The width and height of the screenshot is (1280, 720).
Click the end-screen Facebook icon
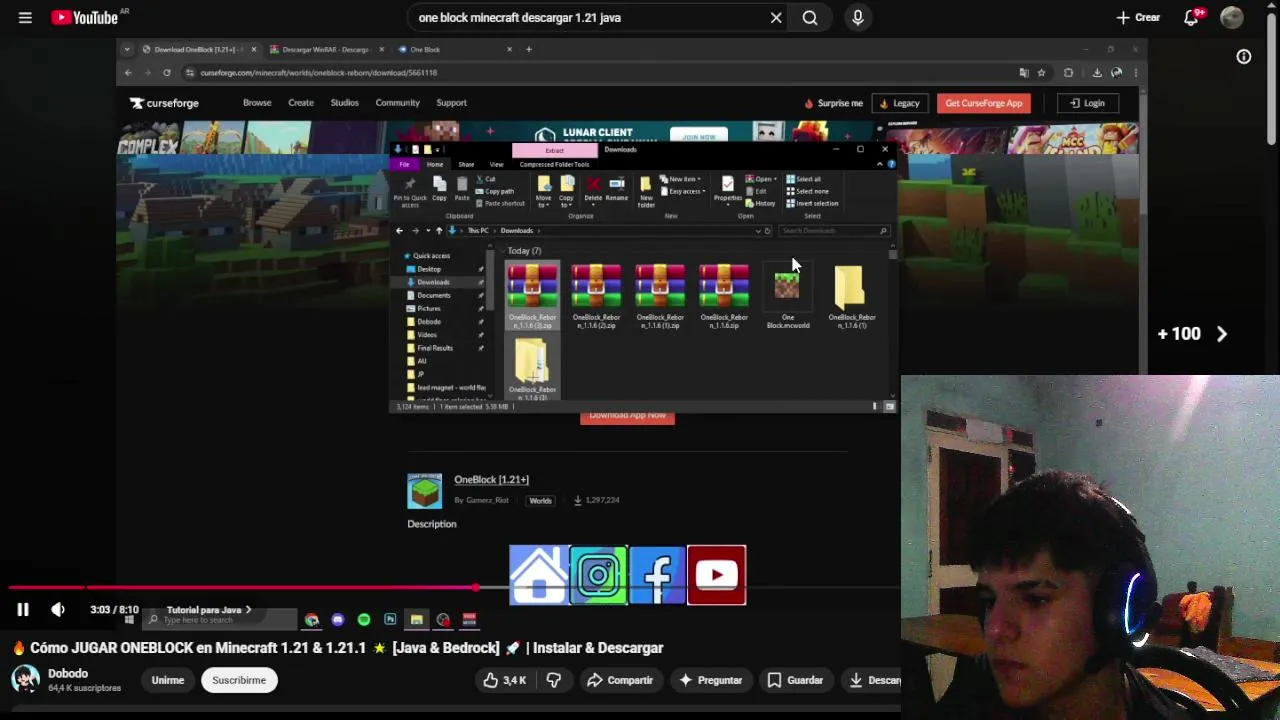[657, 575]
